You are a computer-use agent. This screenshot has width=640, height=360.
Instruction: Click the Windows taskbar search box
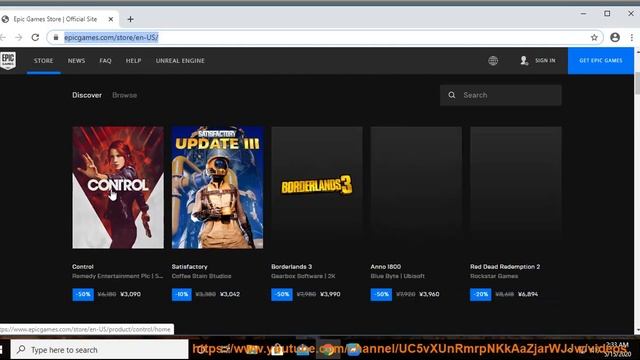(100, 350)
